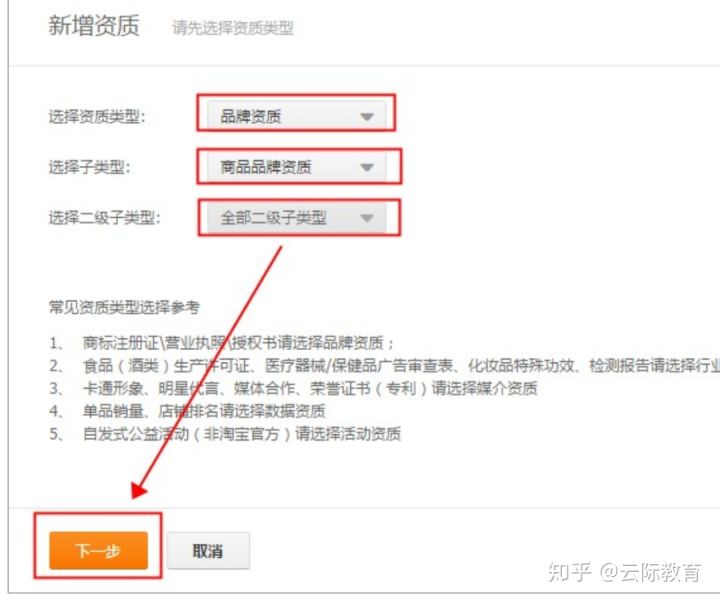The width and height of the screenshot is (720, 602).
Task: Click the 常见资质类型选择参考 section title
Action: click(124, 307)
